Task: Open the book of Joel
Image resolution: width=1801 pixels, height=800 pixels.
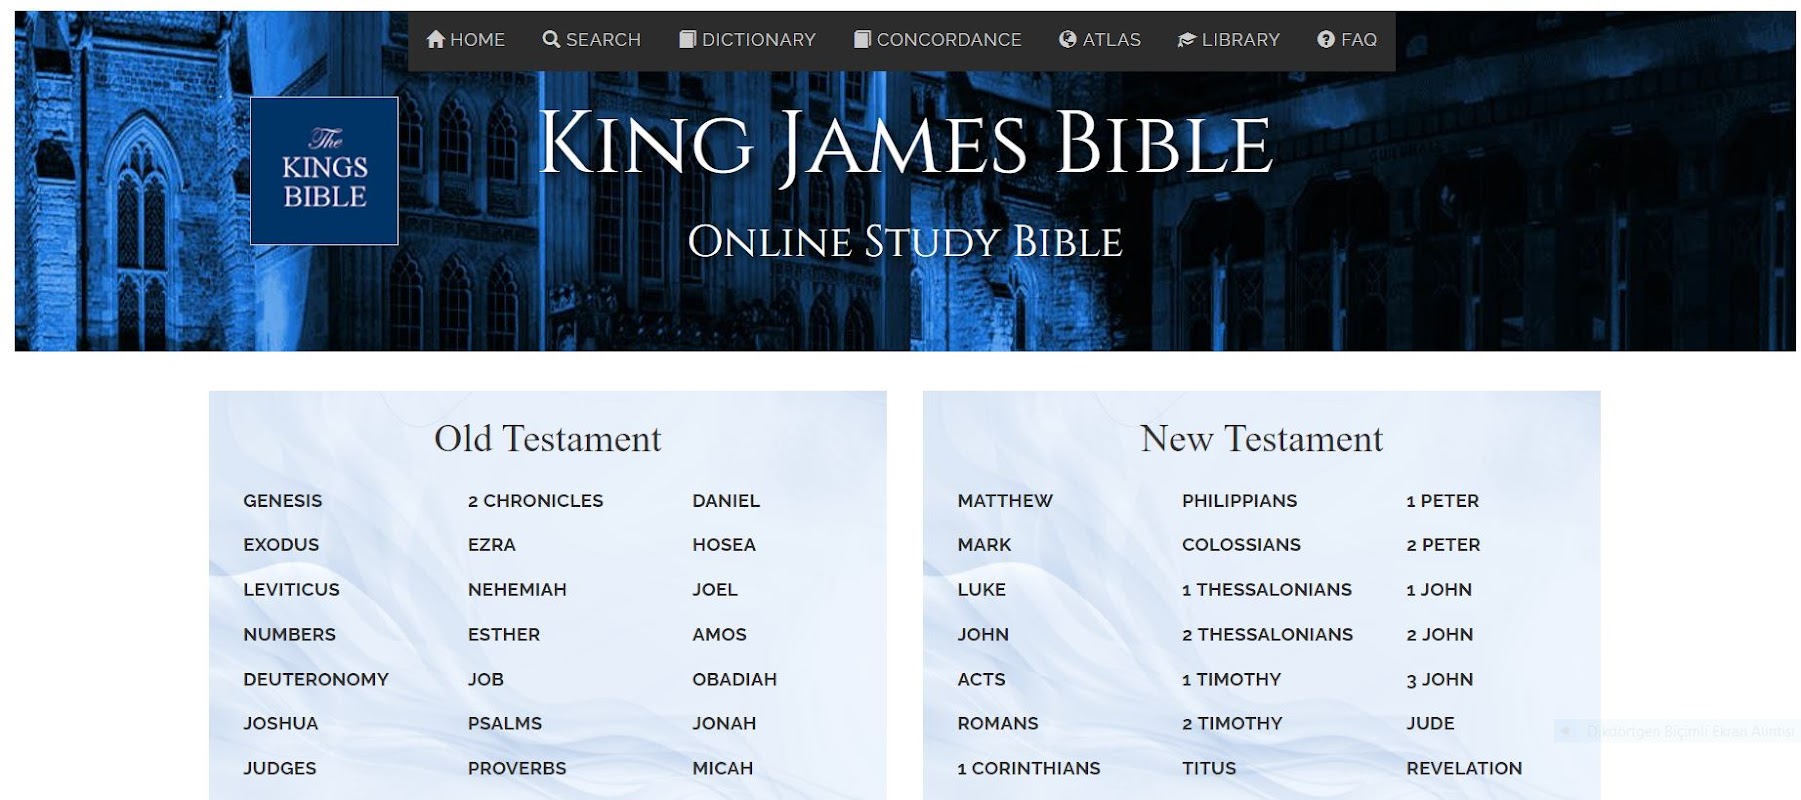Action: pos(715,590)
